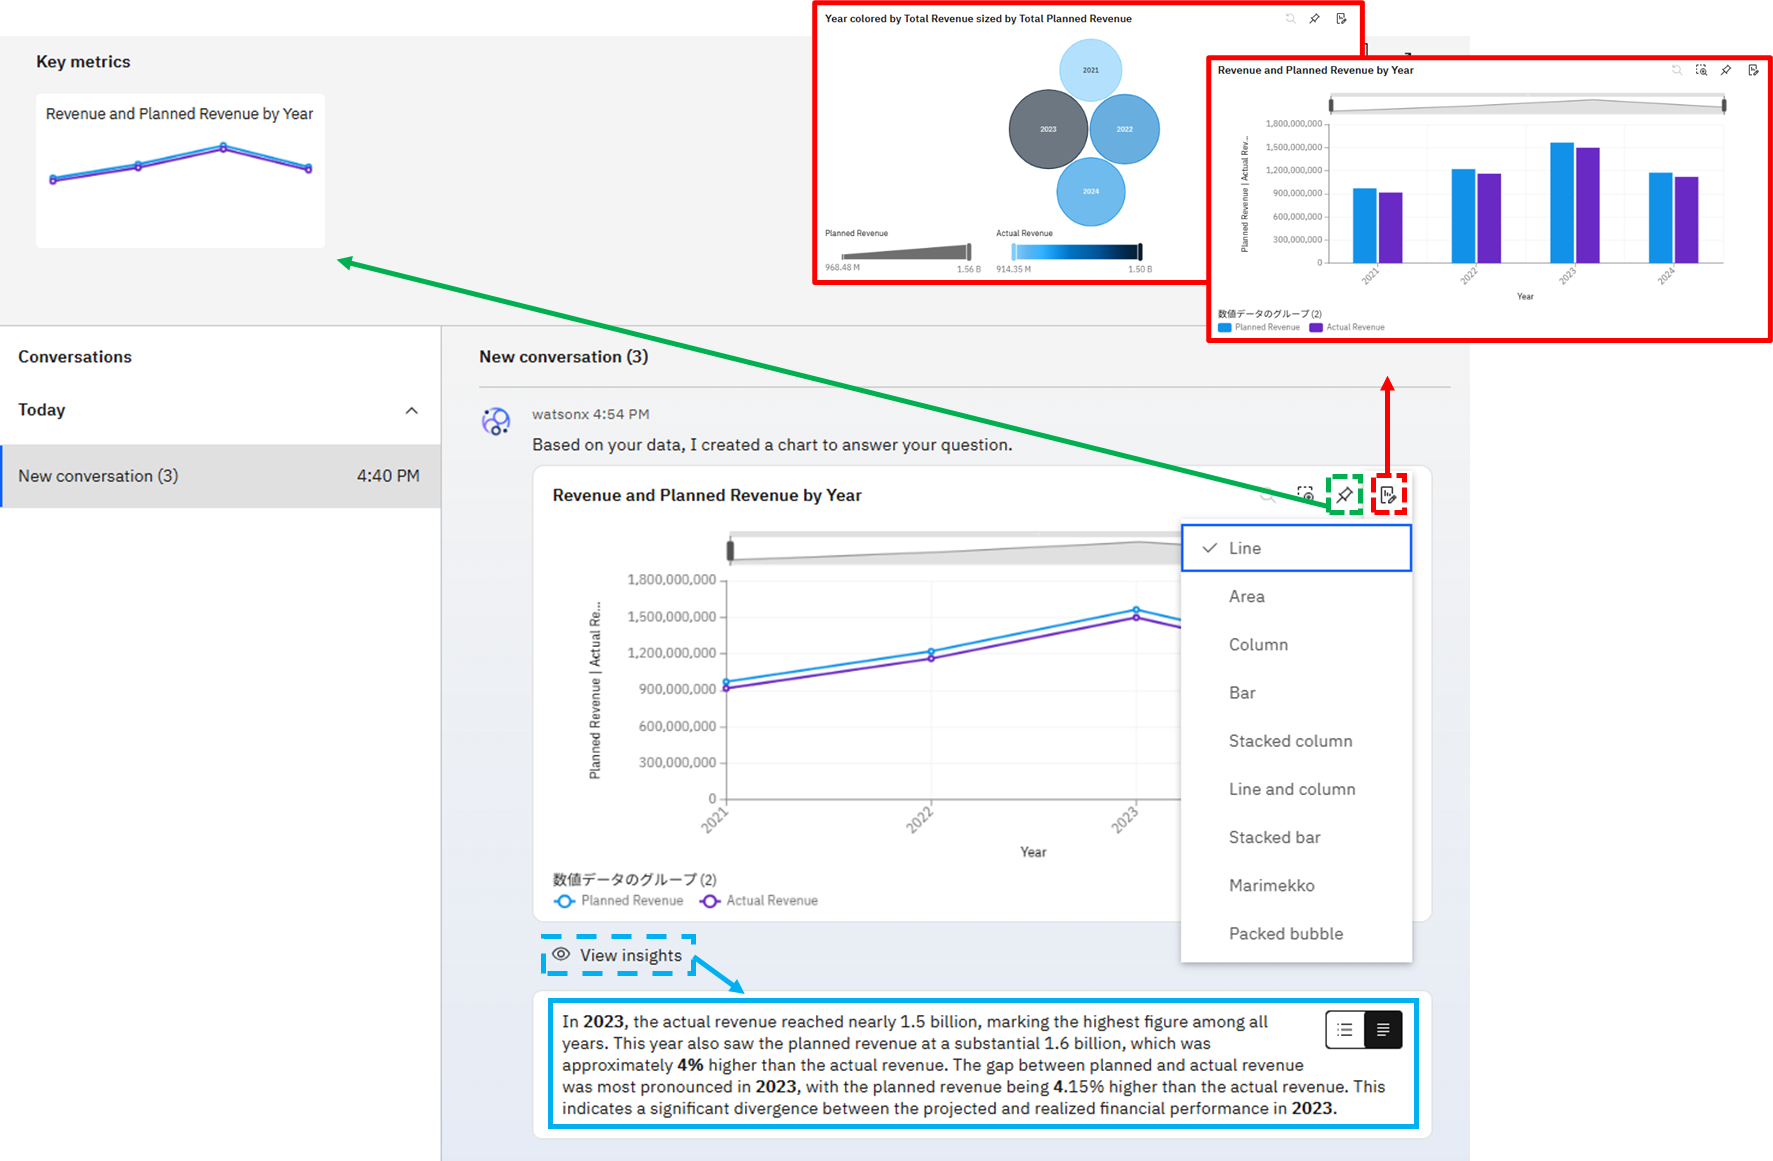Open the edit icon on the bubble chart card
Image resolution: width=1773 pixels, height=1161 pixels.
point(1341,19)
